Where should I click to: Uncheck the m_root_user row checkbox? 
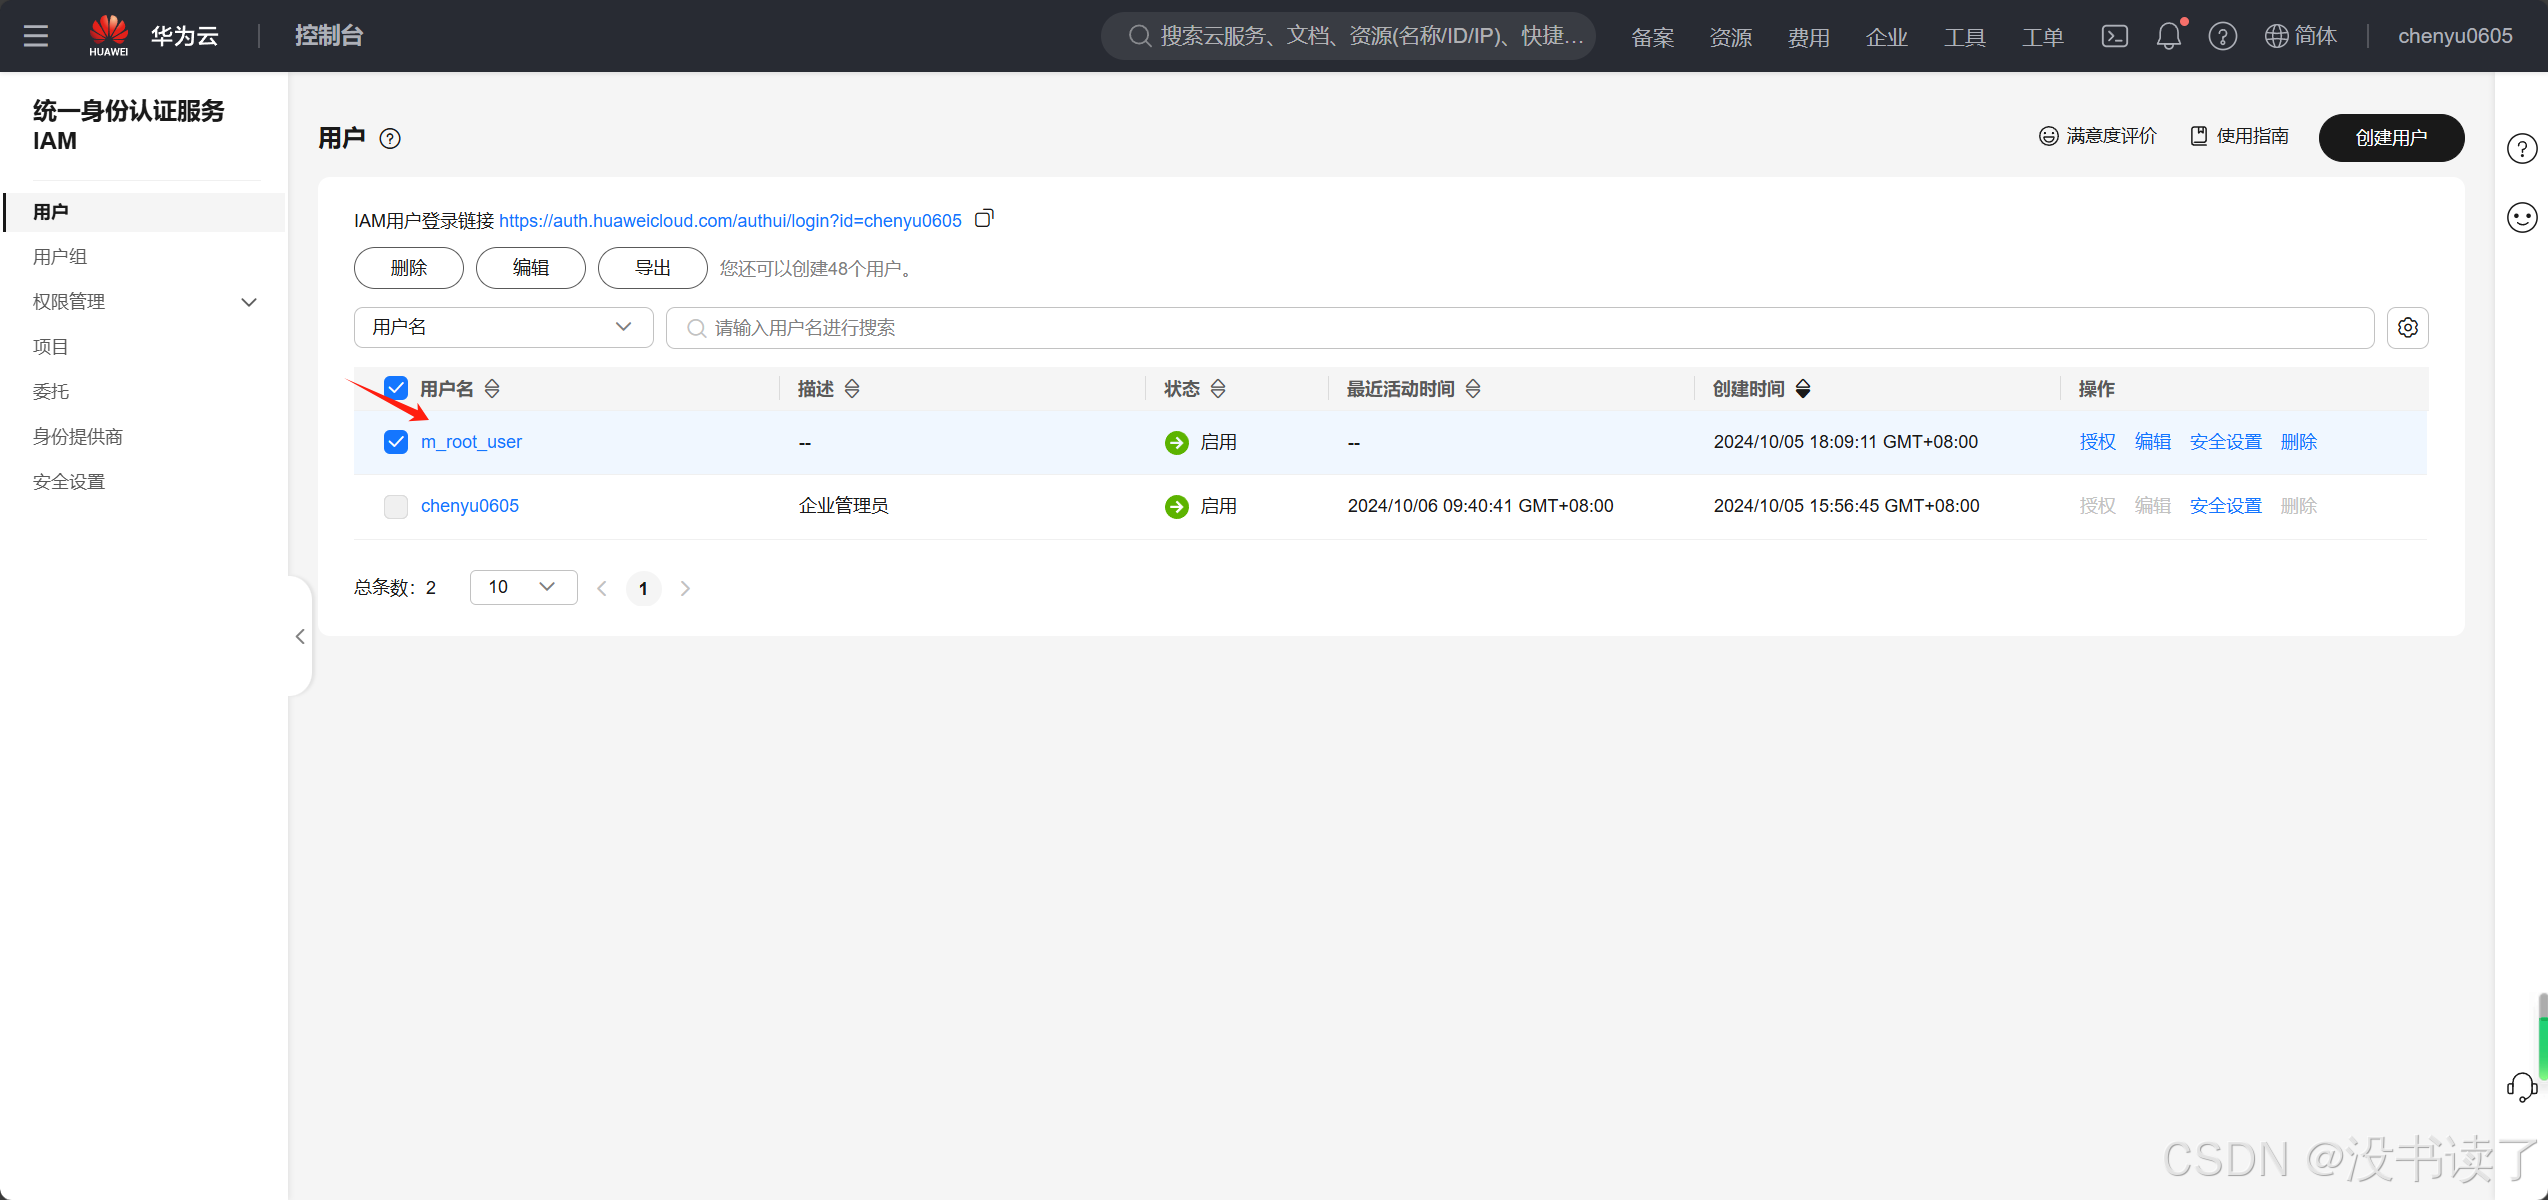pos(396,442)
